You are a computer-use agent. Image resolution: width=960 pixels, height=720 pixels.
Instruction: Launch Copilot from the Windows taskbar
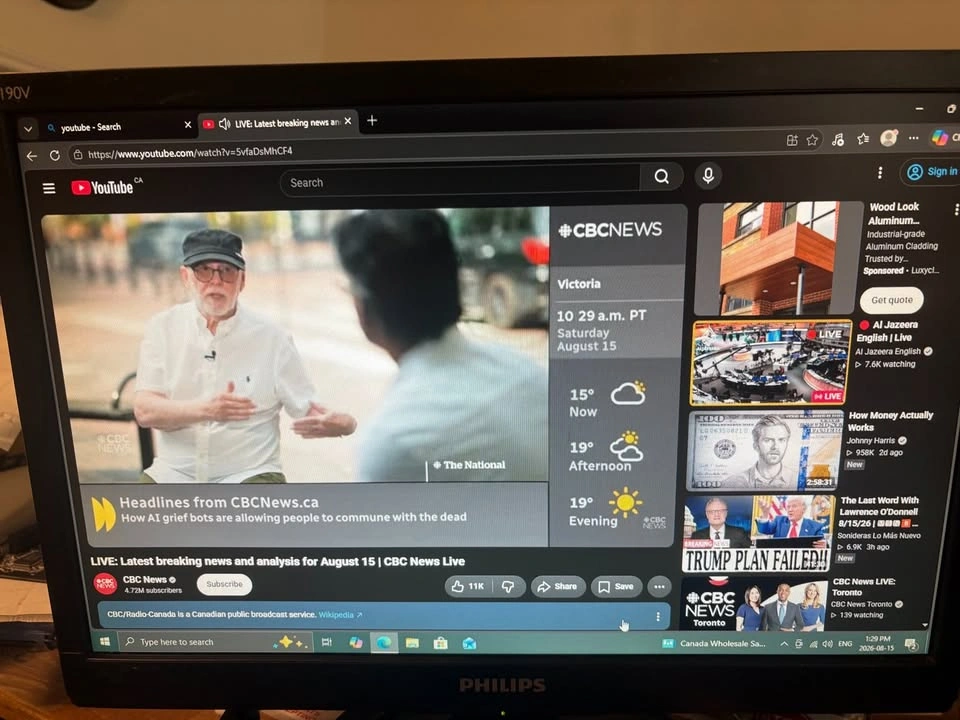coord(355,642)
